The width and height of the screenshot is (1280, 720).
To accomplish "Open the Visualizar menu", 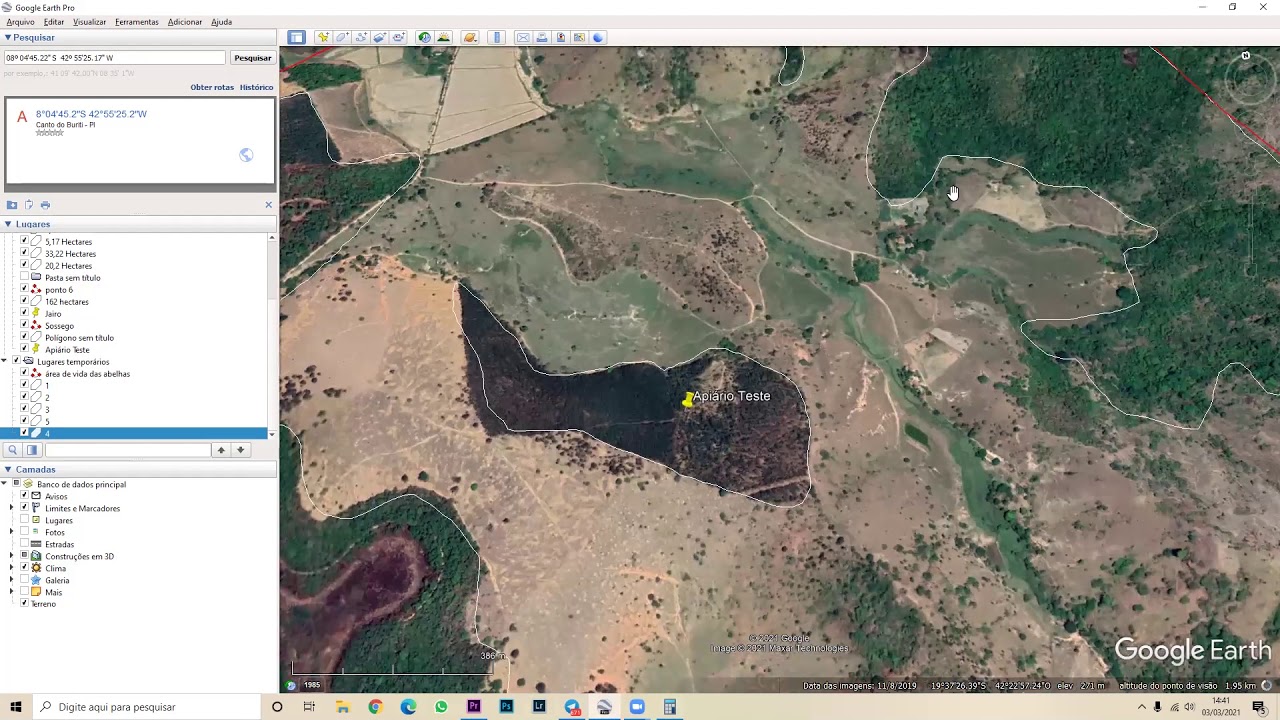I will [89, 22].
